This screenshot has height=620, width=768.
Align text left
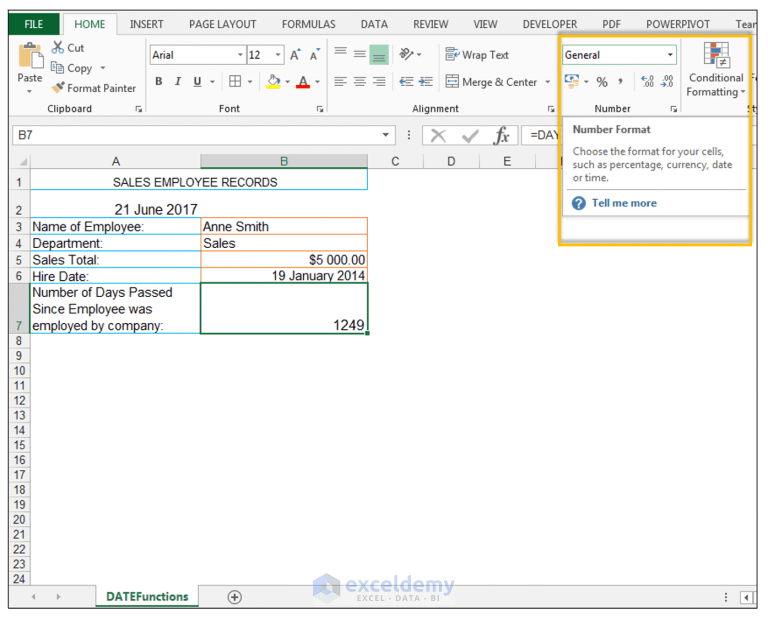pyautogui.click(x=340, y=81)
